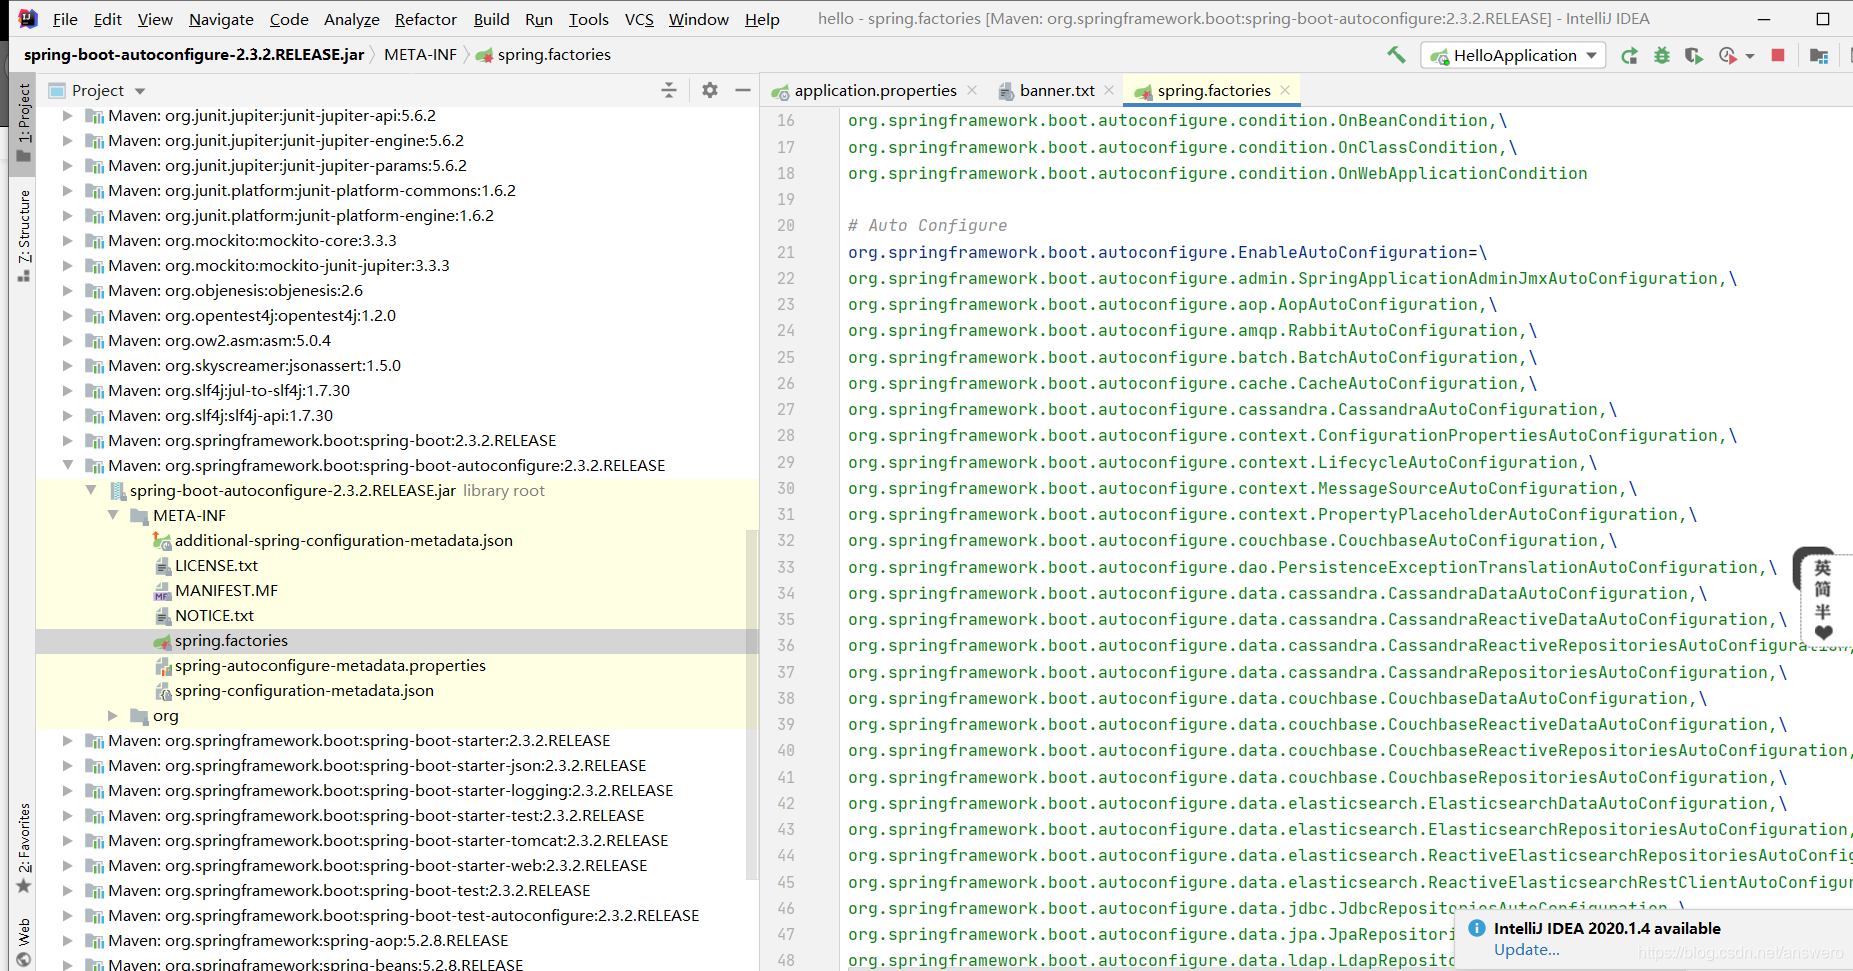Select spring-autoconfigure-metadata.properties file
Image resolution: width=1853 pixels, height=971 pixels.
pos(330,665)
